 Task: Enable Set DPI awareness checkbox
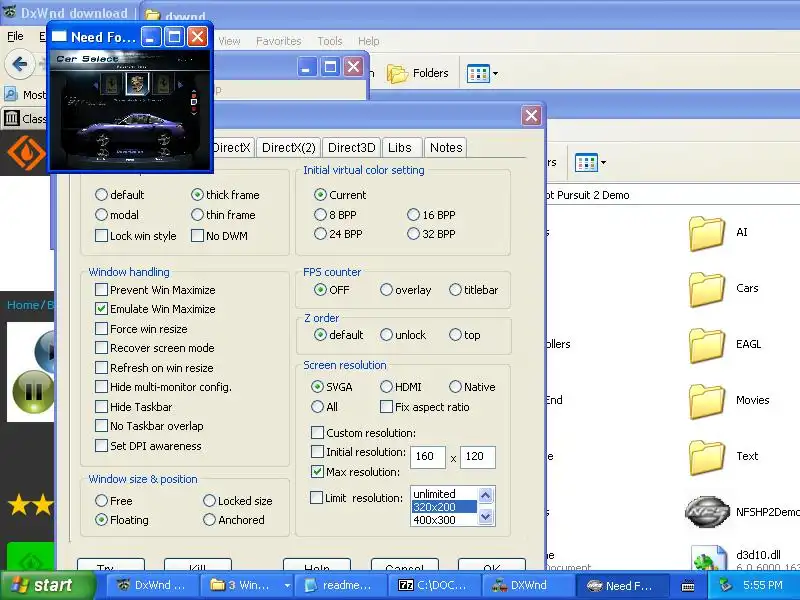pos(101,445)
